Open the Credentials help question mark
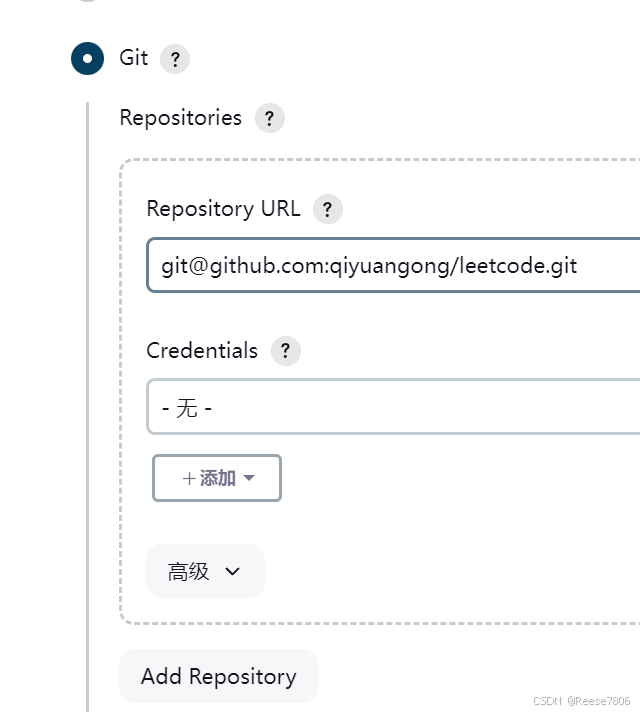Image resolution: width=640 pixels, height=712 pixels. 286,351
